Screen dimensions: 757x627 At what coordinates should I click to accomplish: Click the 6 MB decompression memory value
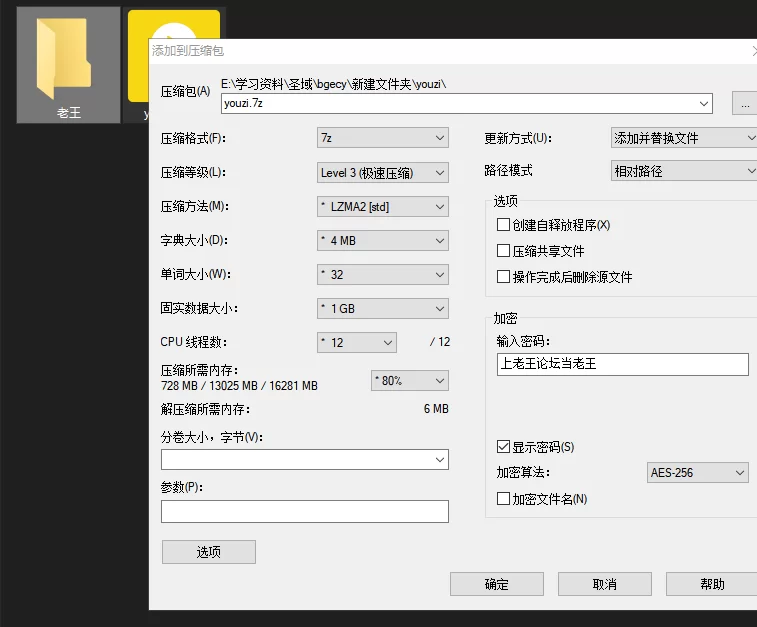pyautogui.click(x=436, y=409)
